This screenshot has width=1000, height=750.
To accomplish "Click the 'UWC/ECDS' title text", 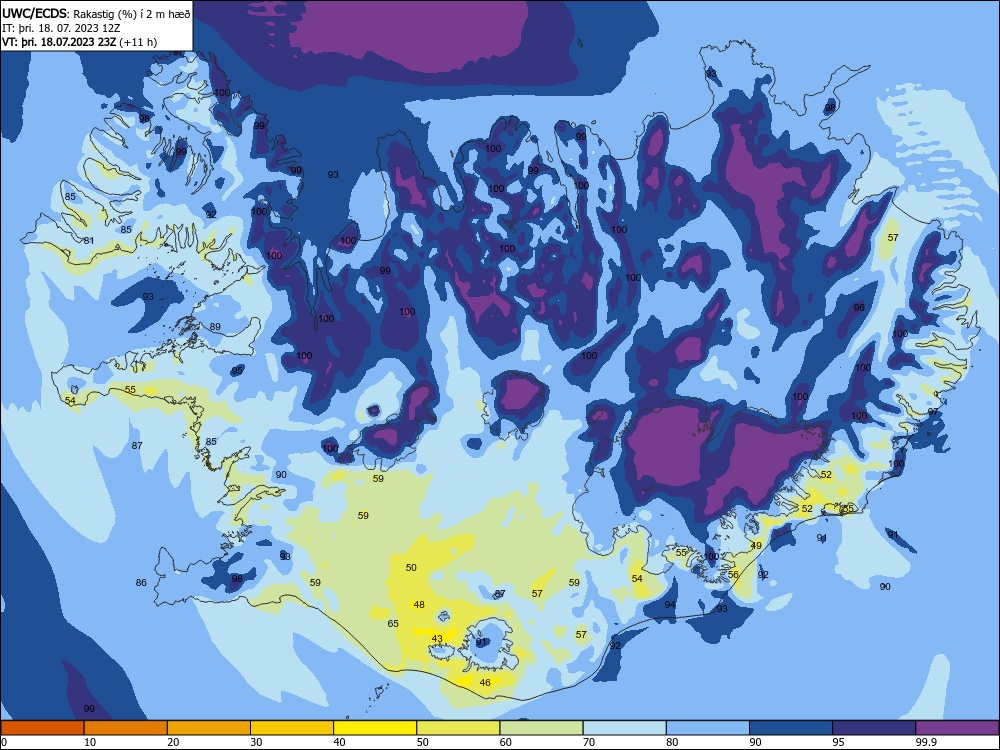I will point(34,13).
